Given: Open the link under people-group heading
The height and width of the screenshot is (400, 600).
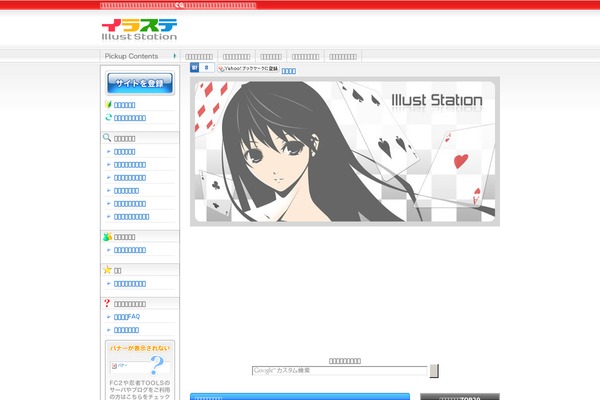Looking at the screenshot, I should click(x=130, y=250).
